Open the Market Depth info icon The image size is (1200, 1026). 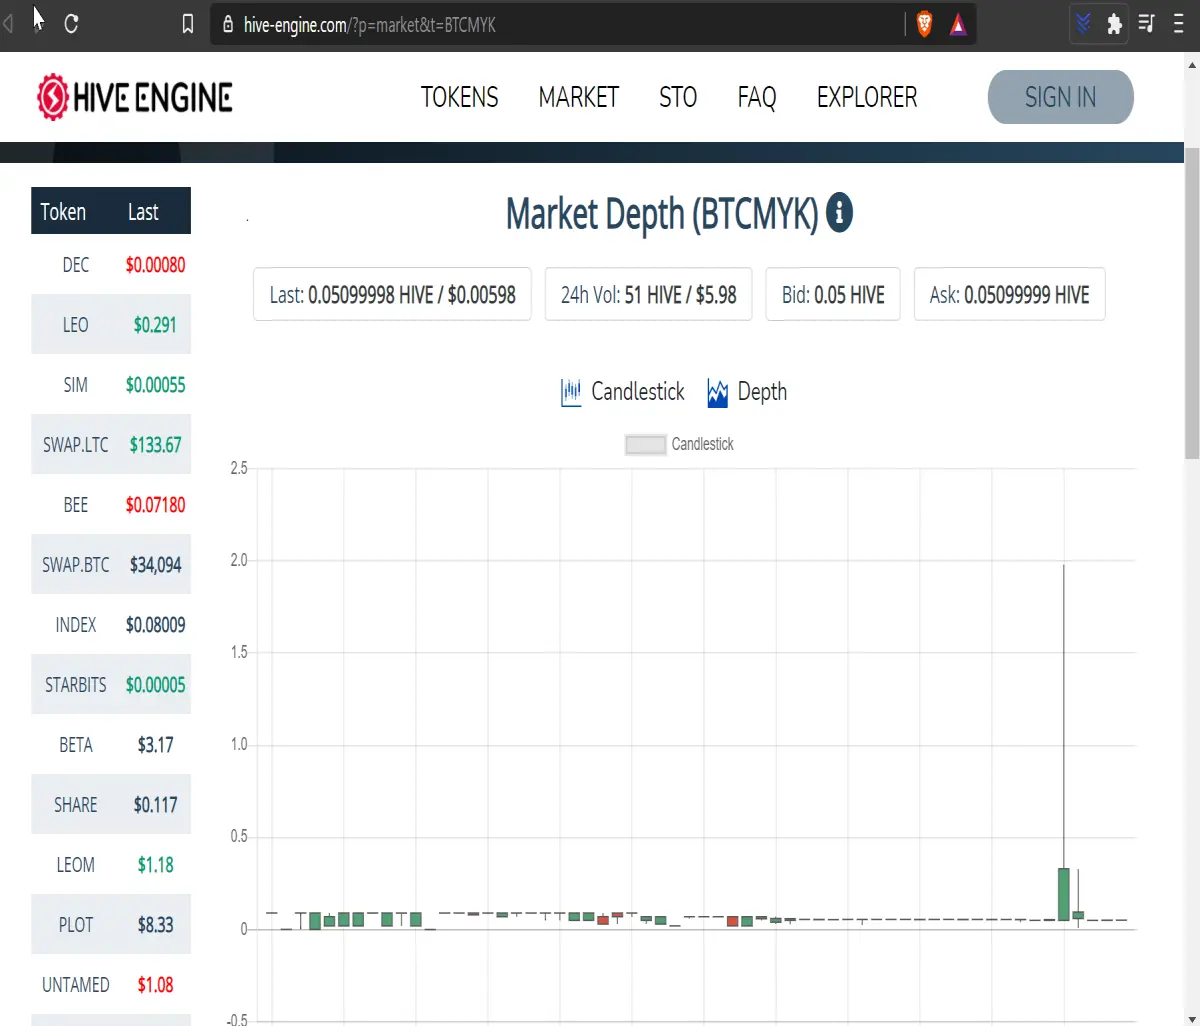(x=840, y=213)
